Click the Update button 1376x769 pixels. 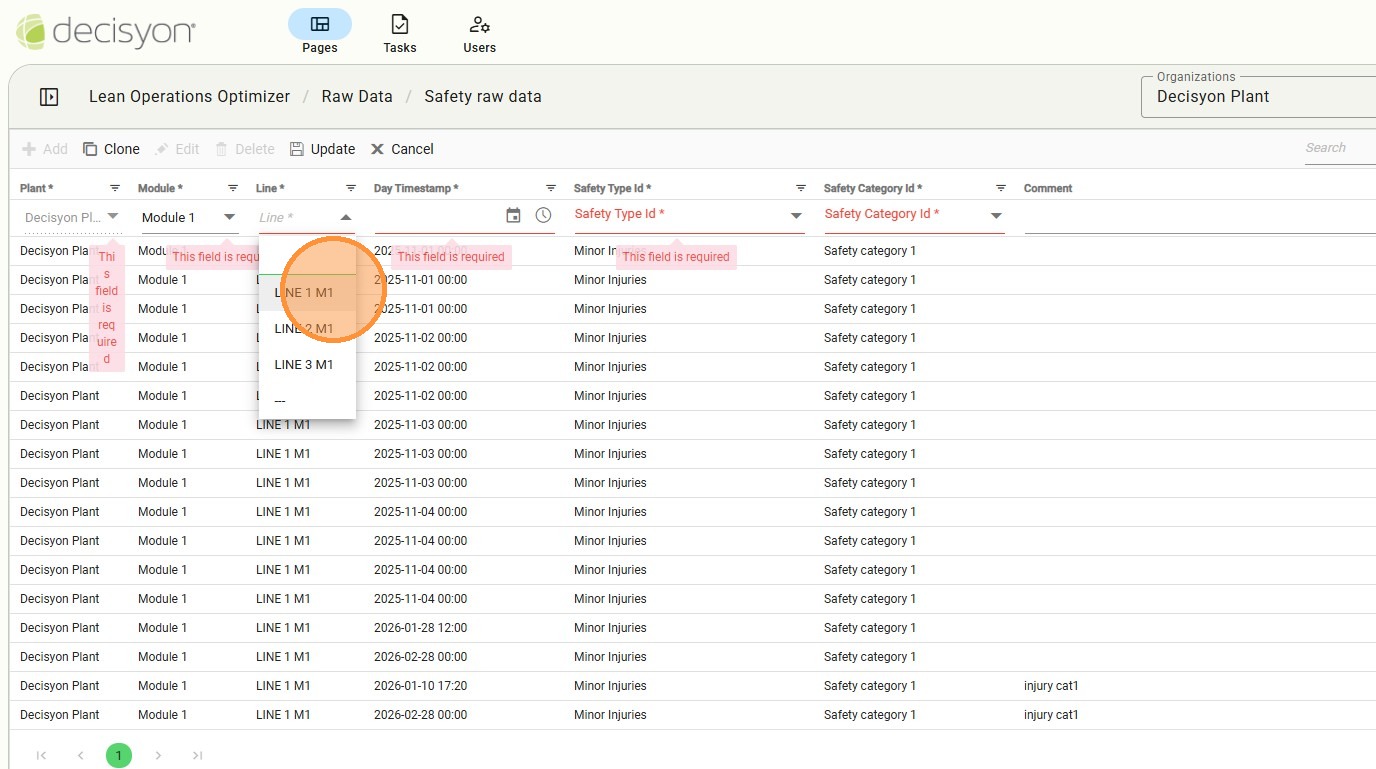coord(322,149)
